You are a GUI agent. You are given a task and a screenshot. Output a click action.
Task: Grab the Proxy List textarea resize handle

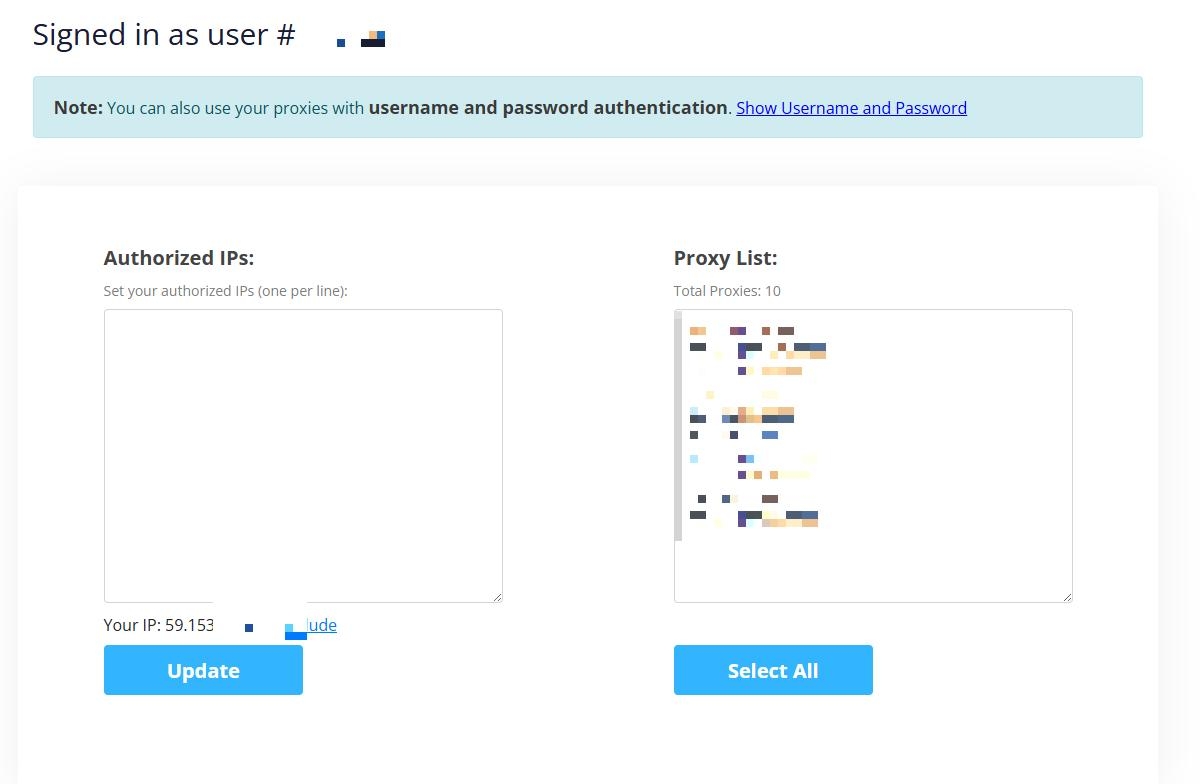[x=1066, y=596]
